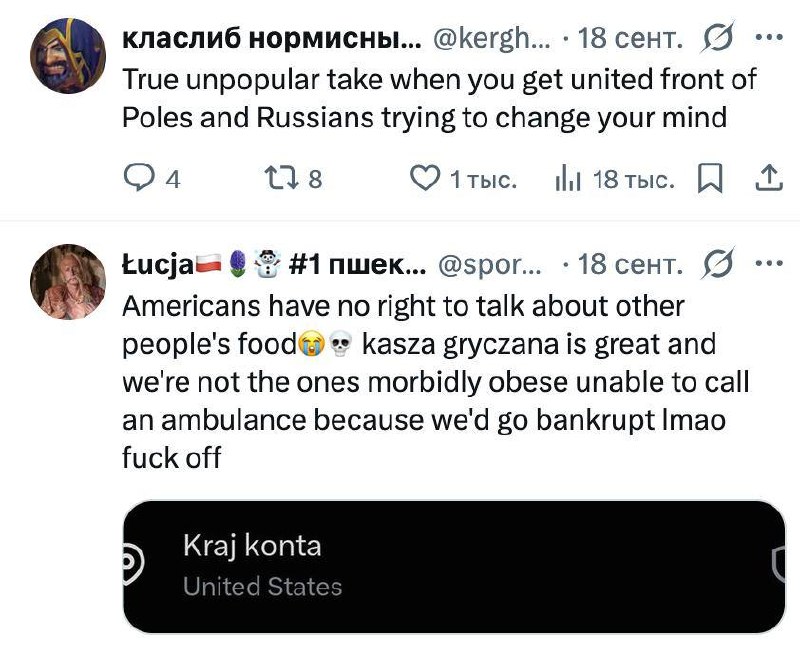Open replies on the first tweet
Image resolution: width=800 pixels, height=656 pixels.
pyautogui.click(x=152, y=179)
